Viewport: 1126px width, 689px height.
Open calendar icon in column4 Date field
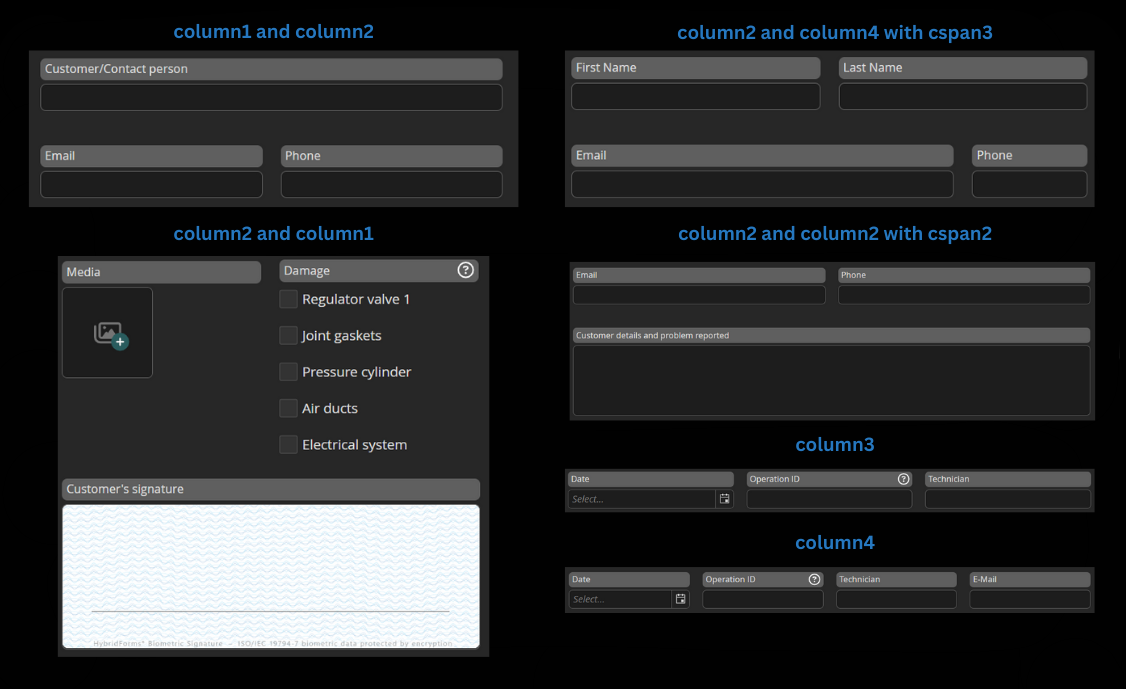tap(681, 599)
